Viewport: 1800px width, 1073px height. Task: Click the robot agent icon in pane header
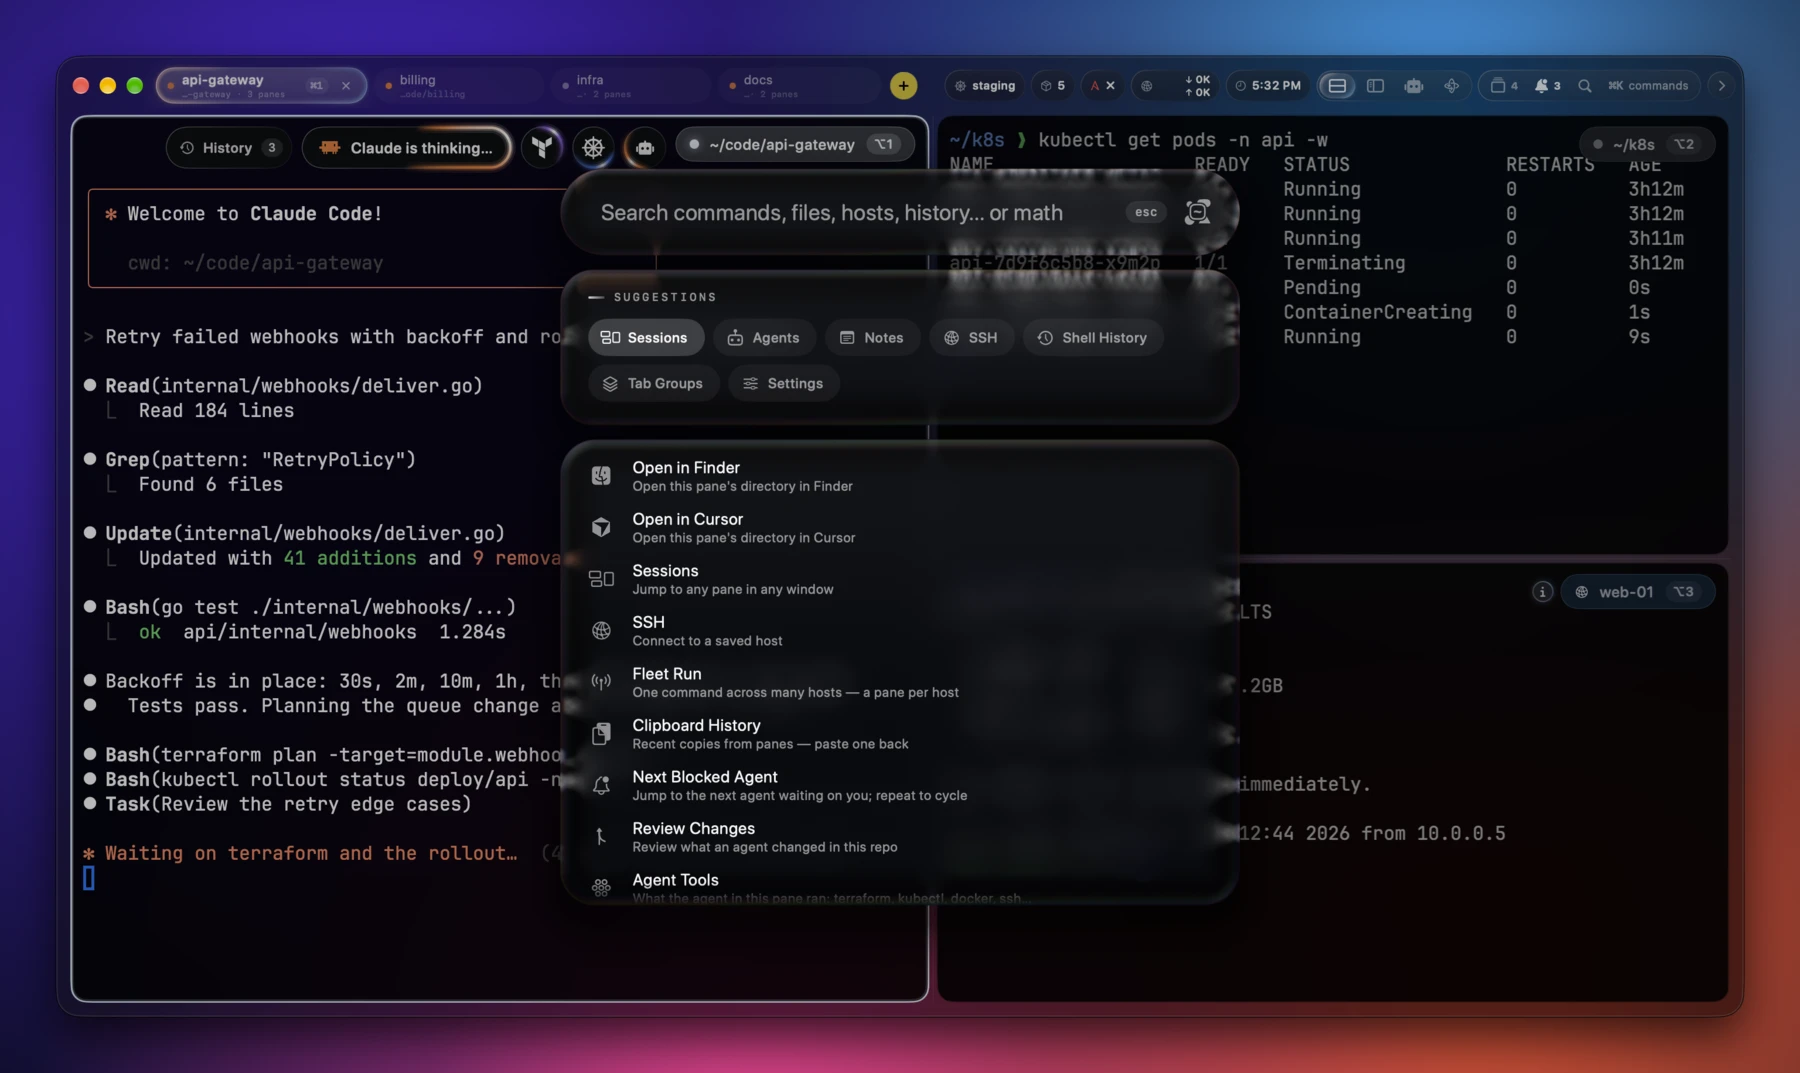(x=645, y=147)
